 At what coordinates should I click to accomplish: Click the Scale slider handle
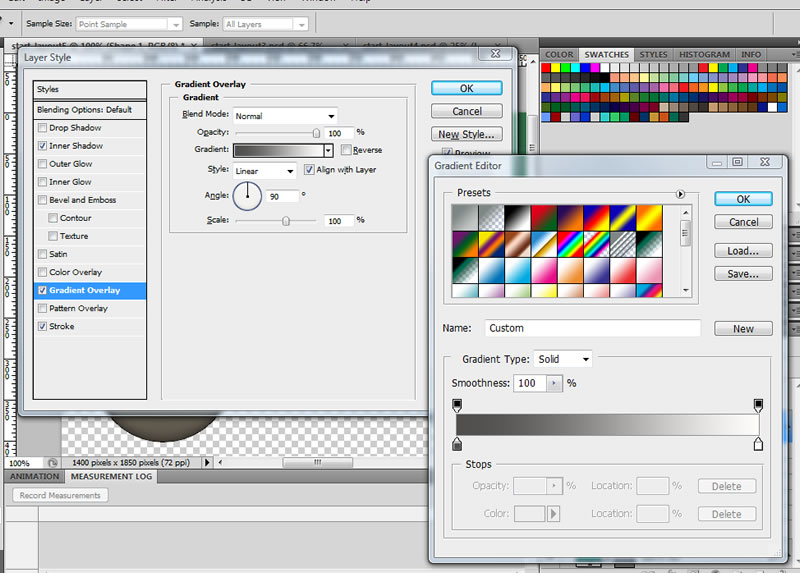point(286,220)
